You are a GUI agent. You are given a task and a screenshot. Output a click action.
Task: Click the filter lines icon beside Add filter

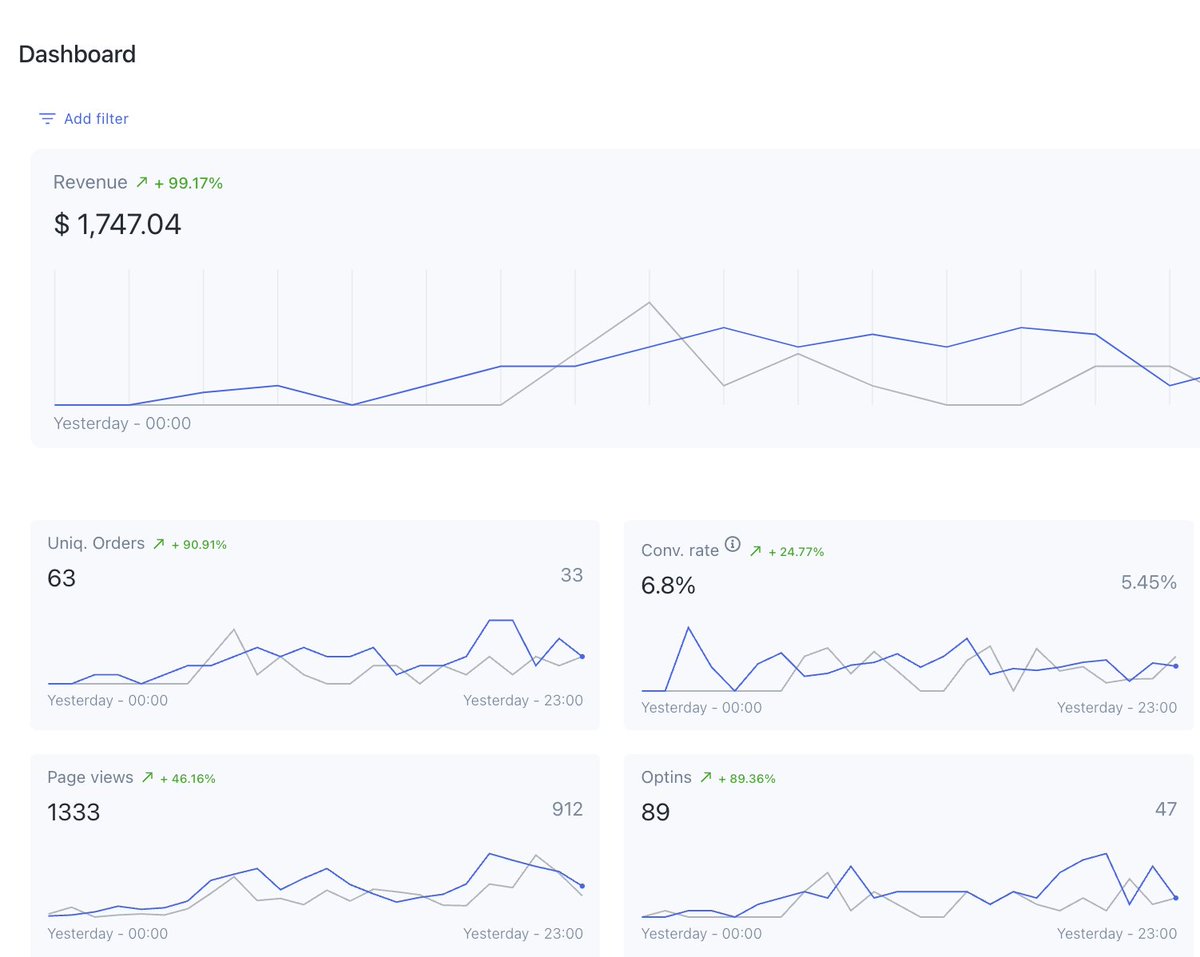pyautogui.click(x=47, y=119)
